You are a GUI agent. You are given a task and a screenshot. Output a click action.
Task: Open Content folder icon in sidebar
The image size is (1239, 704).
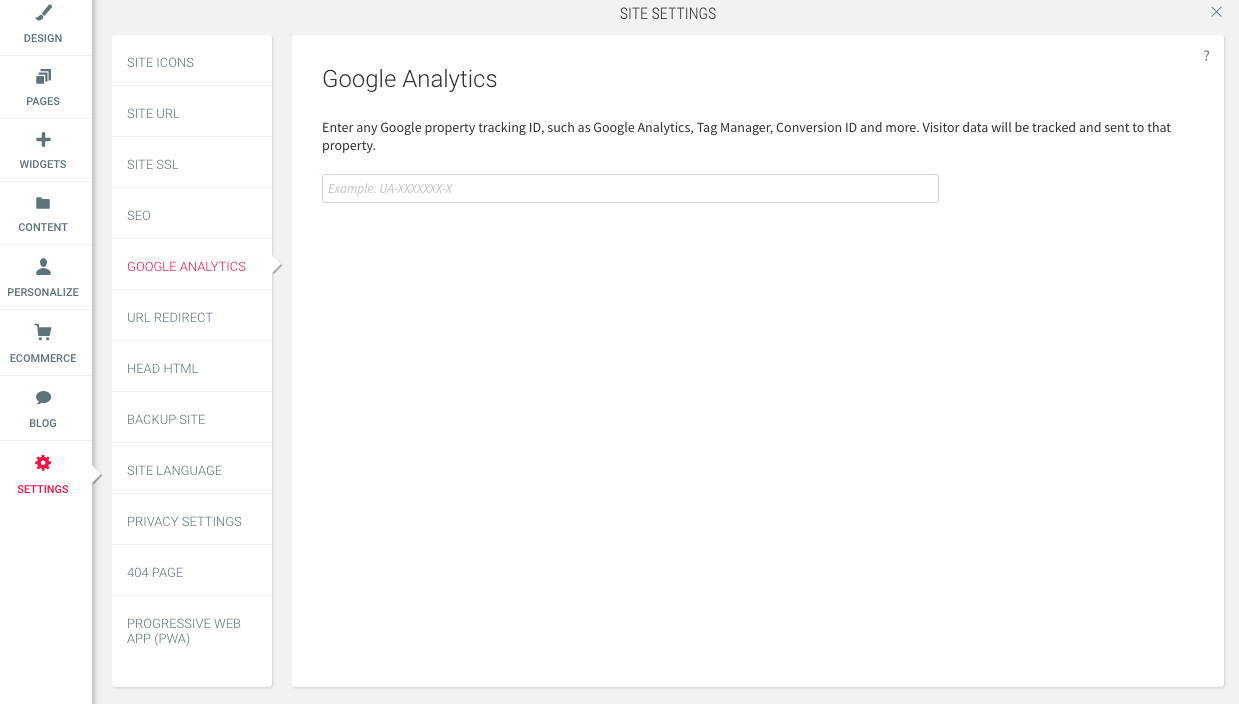[43, 203]
